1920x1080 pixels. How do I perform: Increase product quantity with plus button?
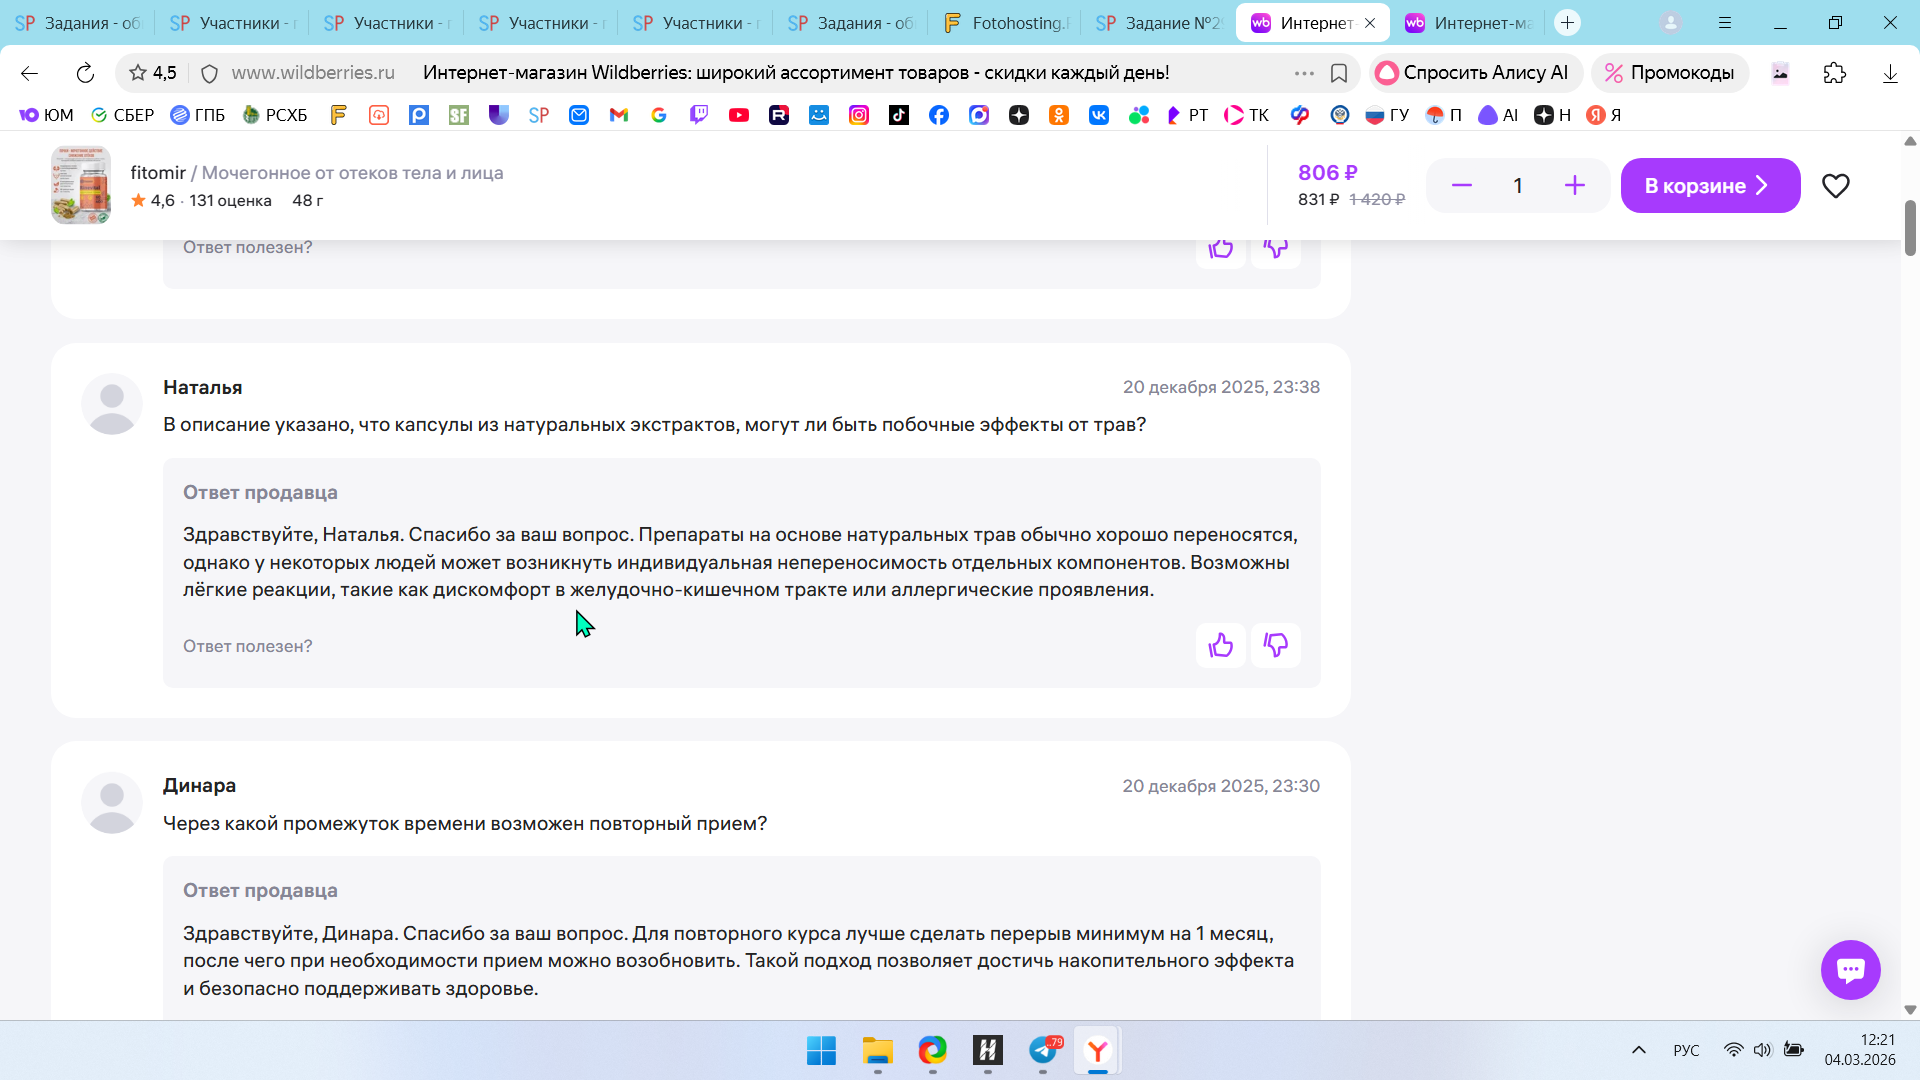[1574, 186]
